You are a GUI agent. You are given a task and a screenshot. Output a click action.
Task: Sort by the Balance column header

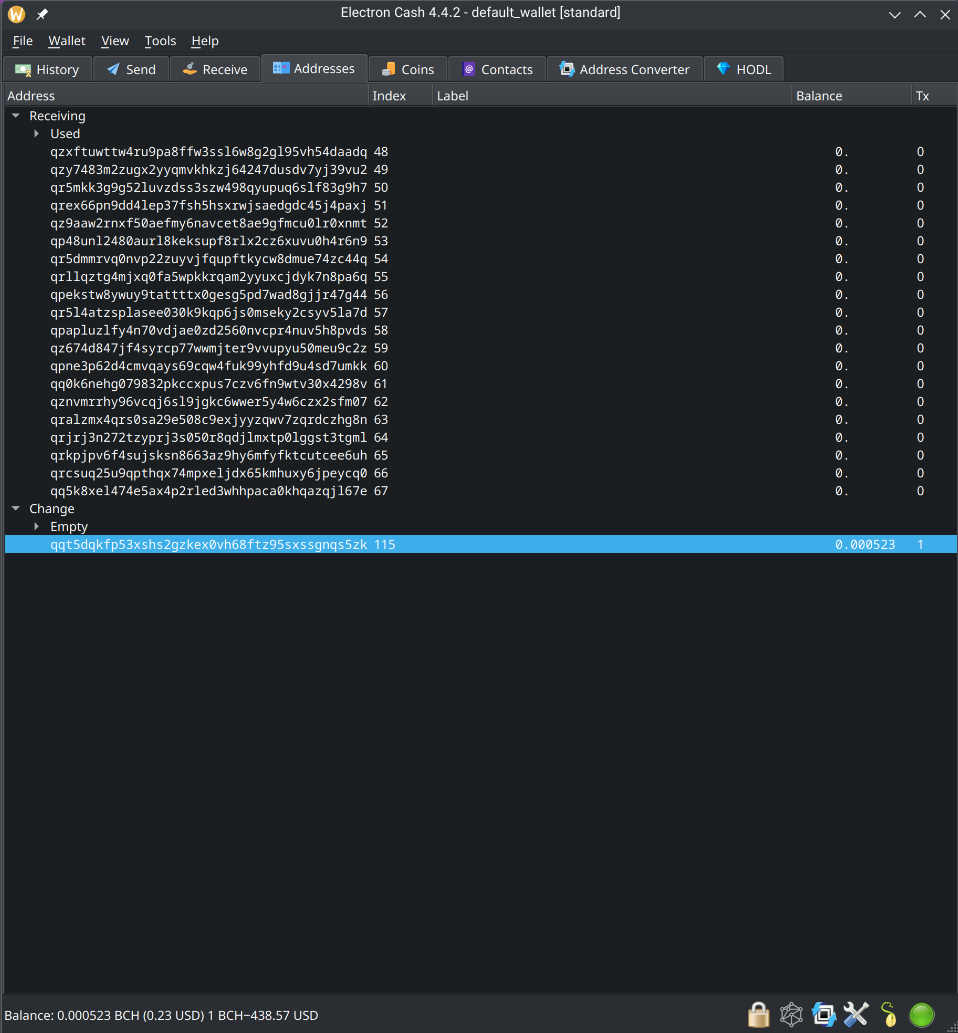[851, 96]
